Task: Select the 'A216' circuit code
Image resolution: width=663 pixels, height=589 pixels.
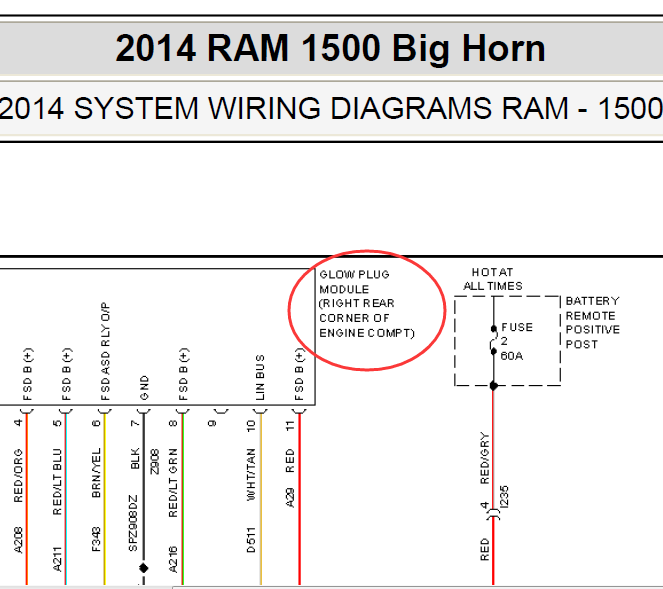Action: click(x=173, y=559)
